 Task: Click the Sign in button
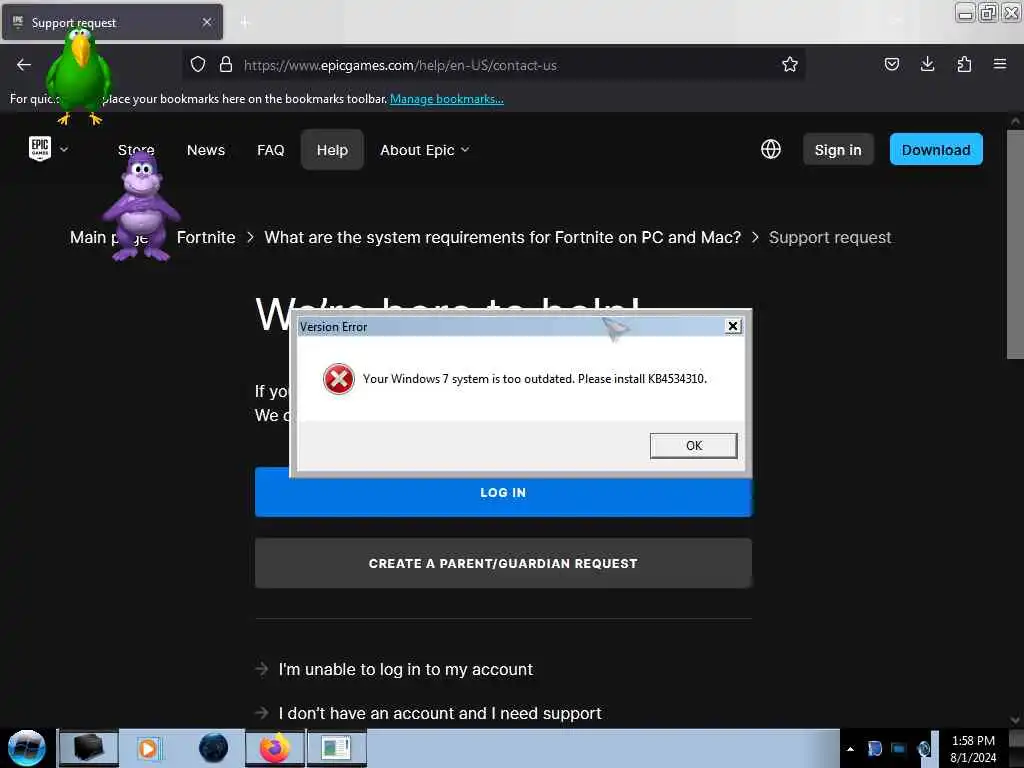[838, 150]
